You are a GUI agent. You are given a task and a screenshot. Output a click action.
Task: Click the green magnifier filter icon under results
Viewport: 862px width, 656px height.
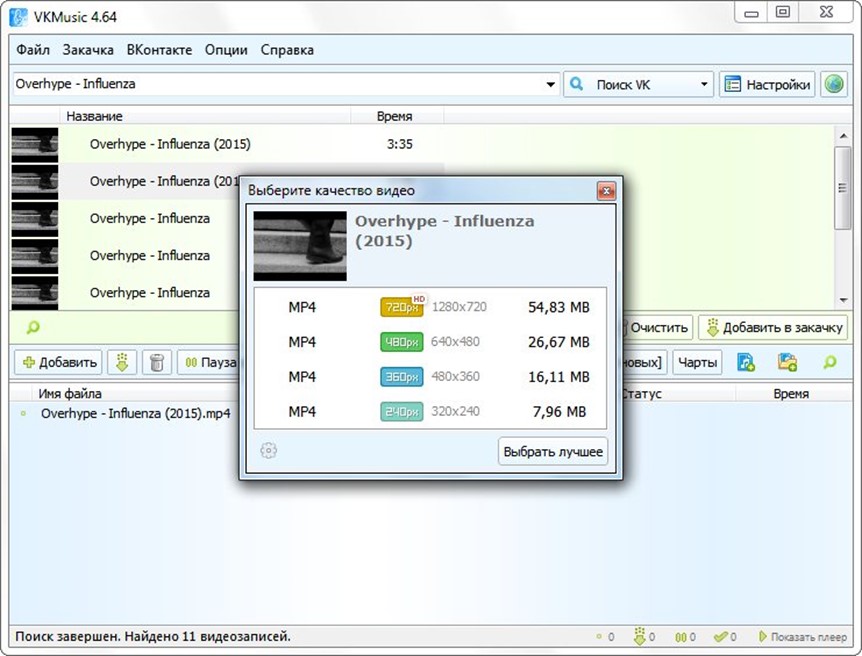tap(33, 328)
